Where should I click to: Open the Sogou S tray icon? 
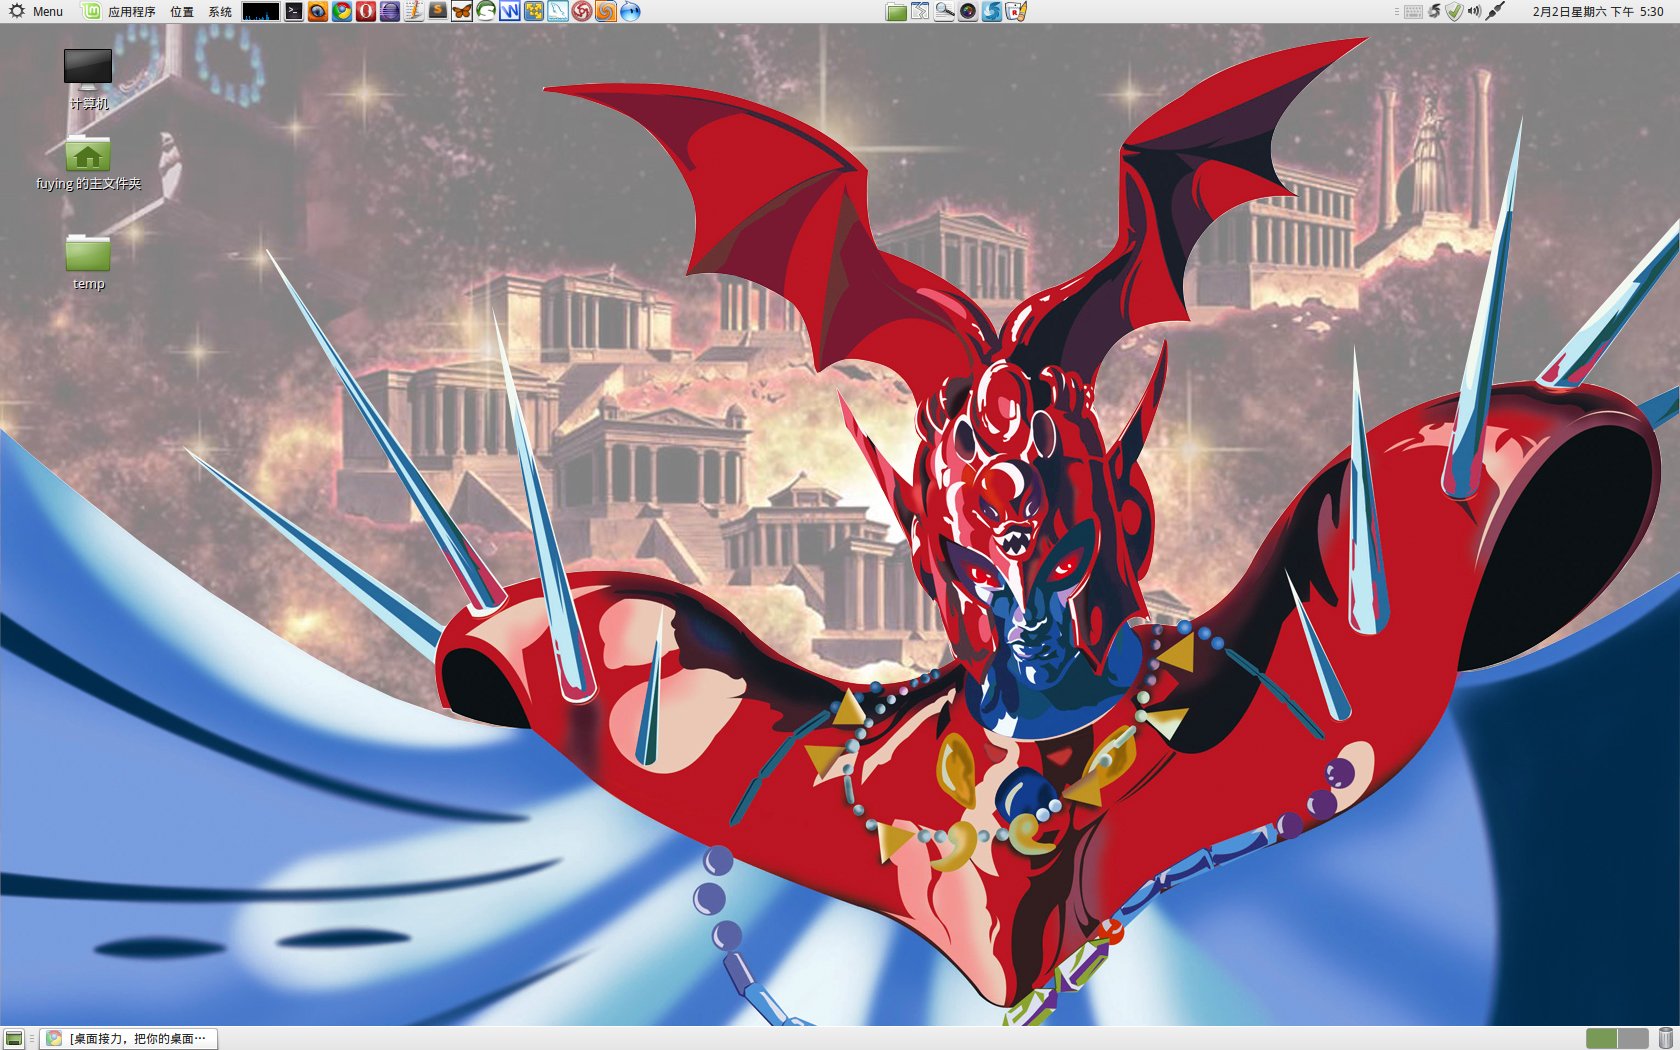(1435, 11)
